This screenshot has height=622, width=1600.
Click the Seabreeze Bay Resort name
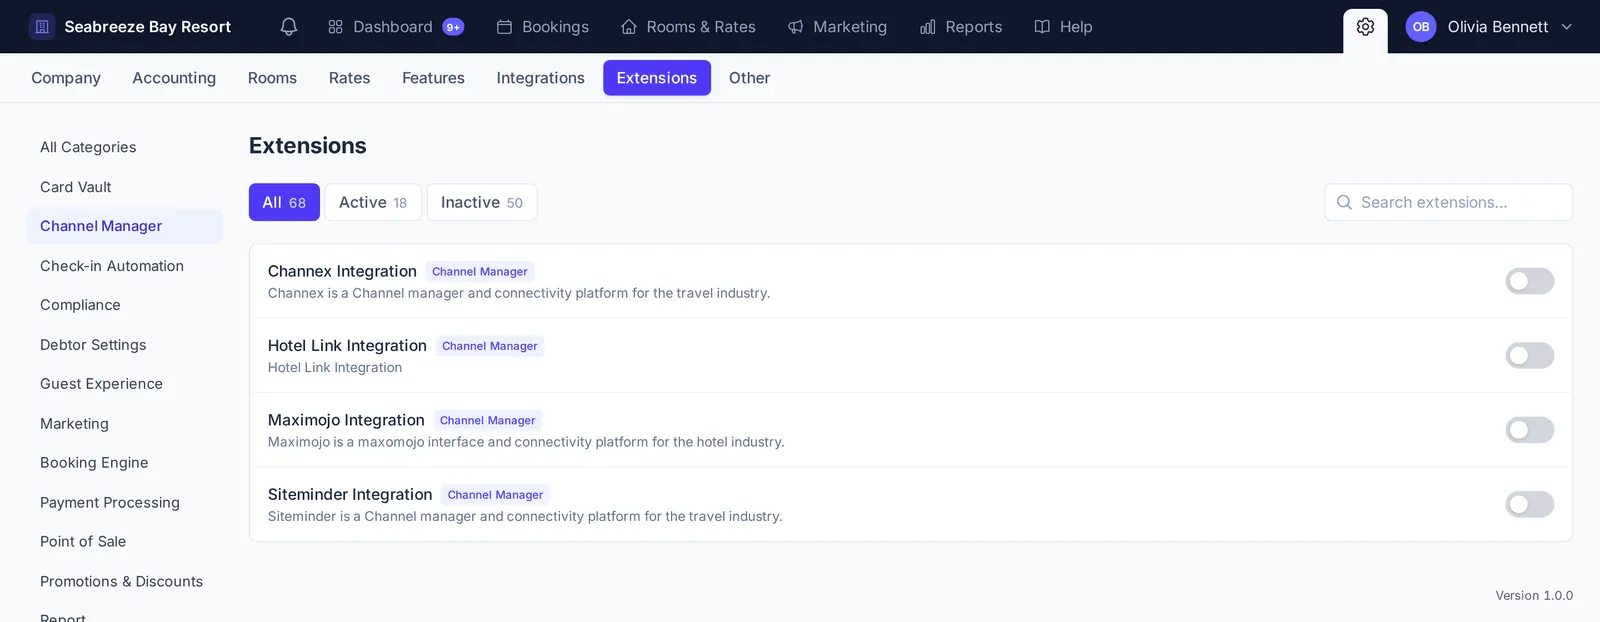point(147,27)
